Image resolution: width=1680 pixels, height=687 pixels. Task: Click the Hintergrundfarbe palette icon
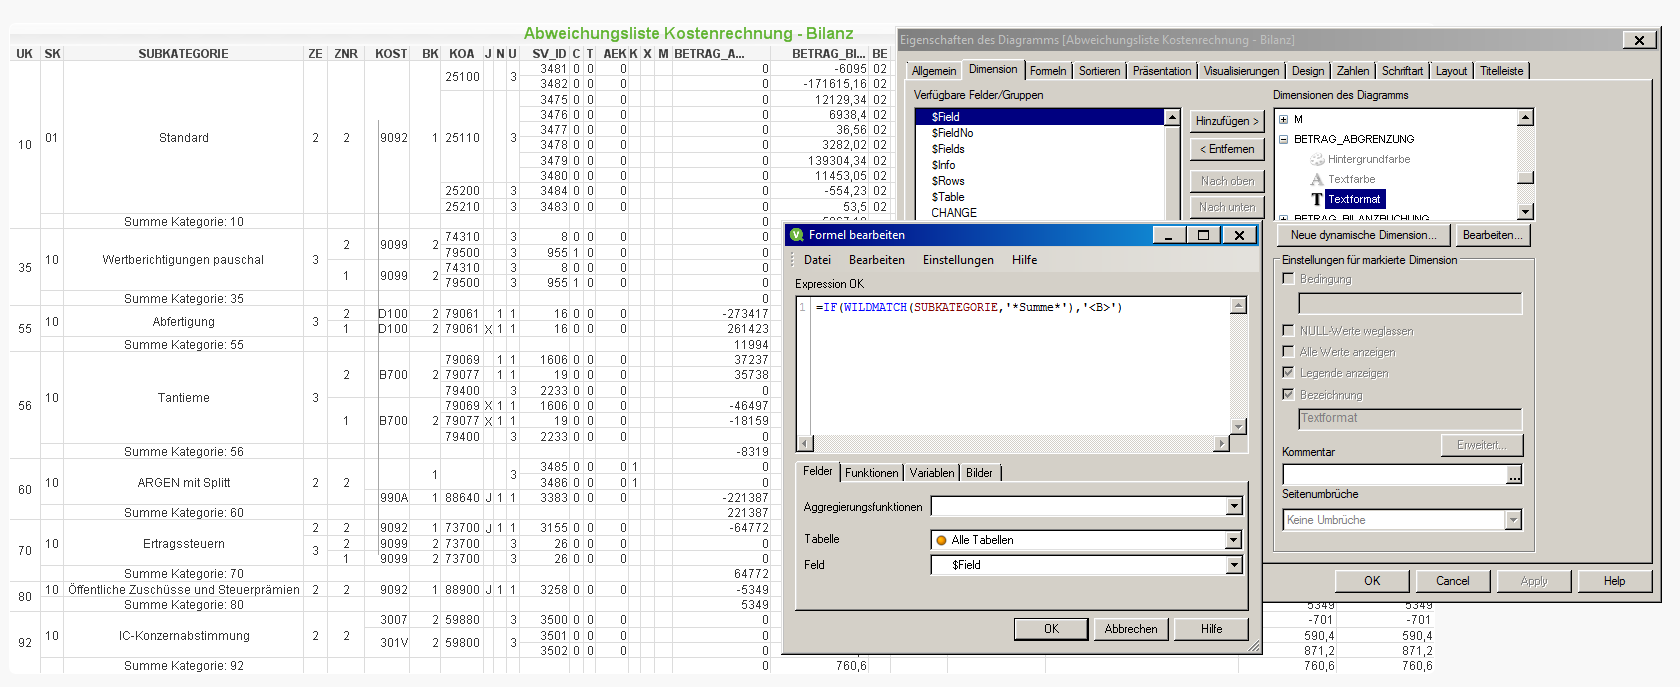pyautogui.click(x=1317, y=159)
